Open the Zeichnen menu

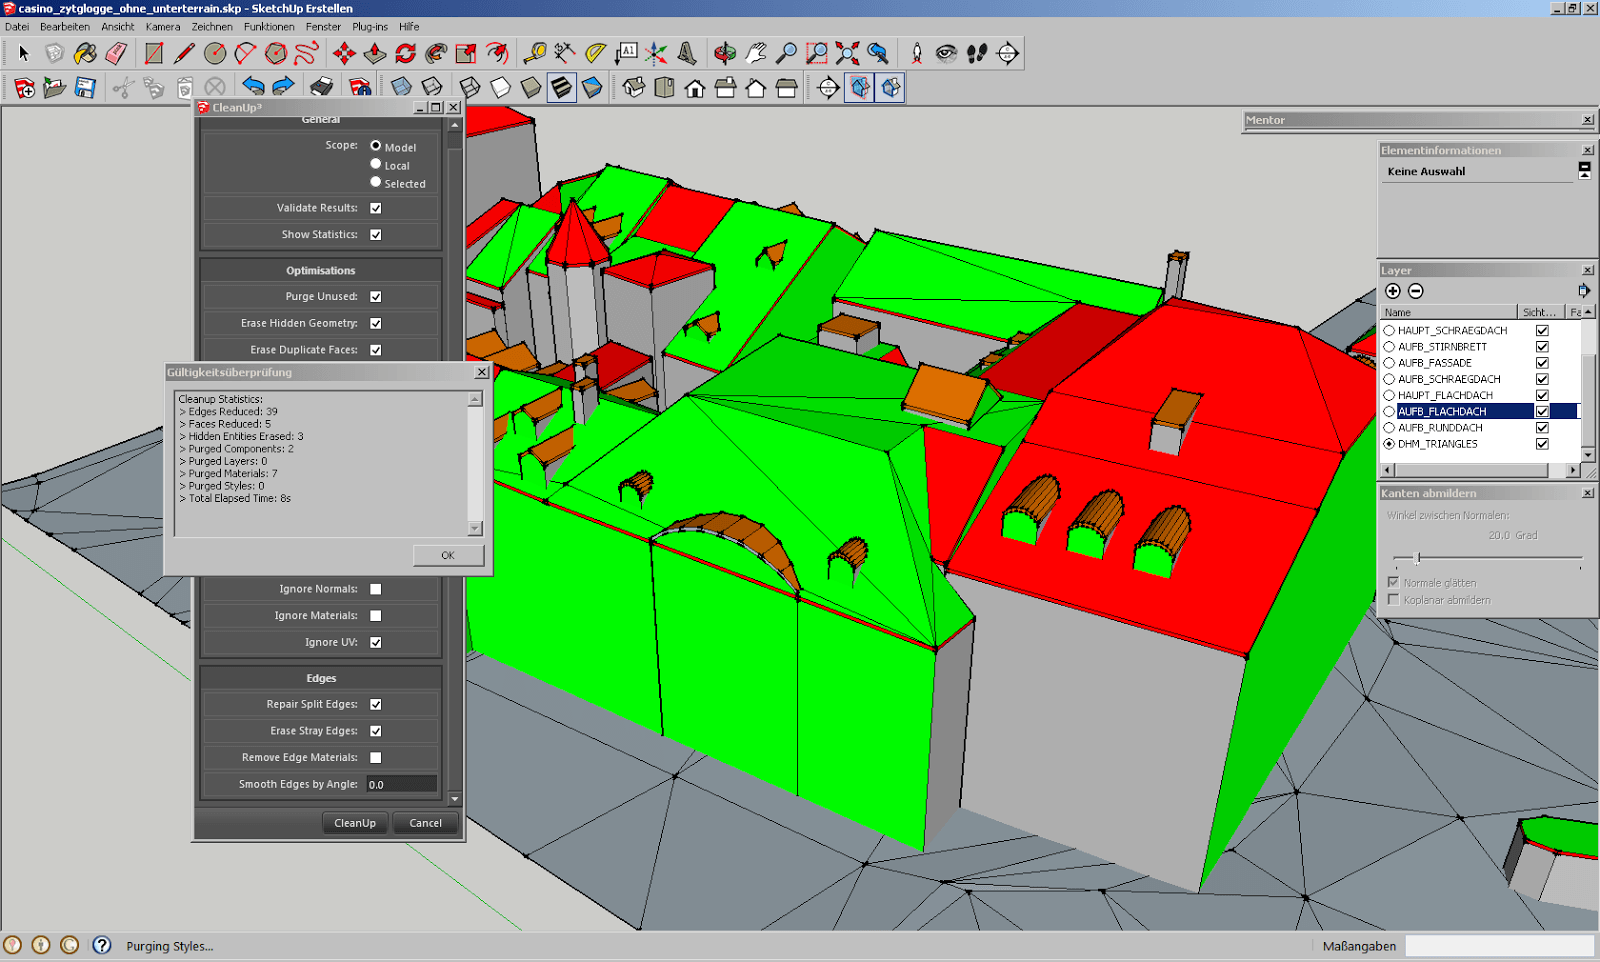tap(212, 27)
